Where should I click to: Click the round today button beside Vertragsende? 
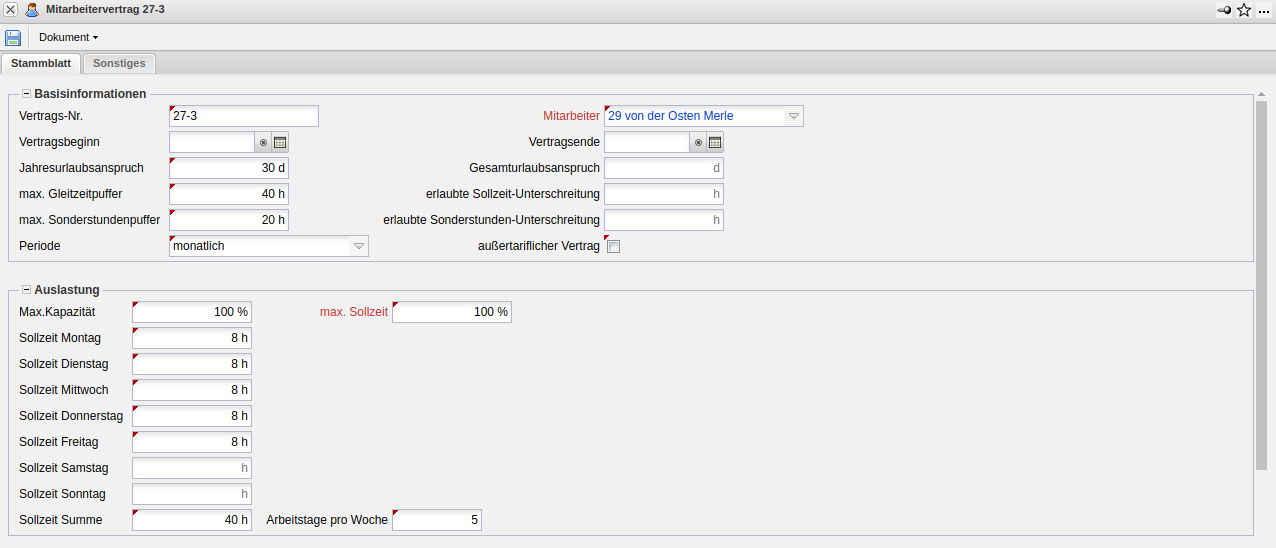pos(698,142)
